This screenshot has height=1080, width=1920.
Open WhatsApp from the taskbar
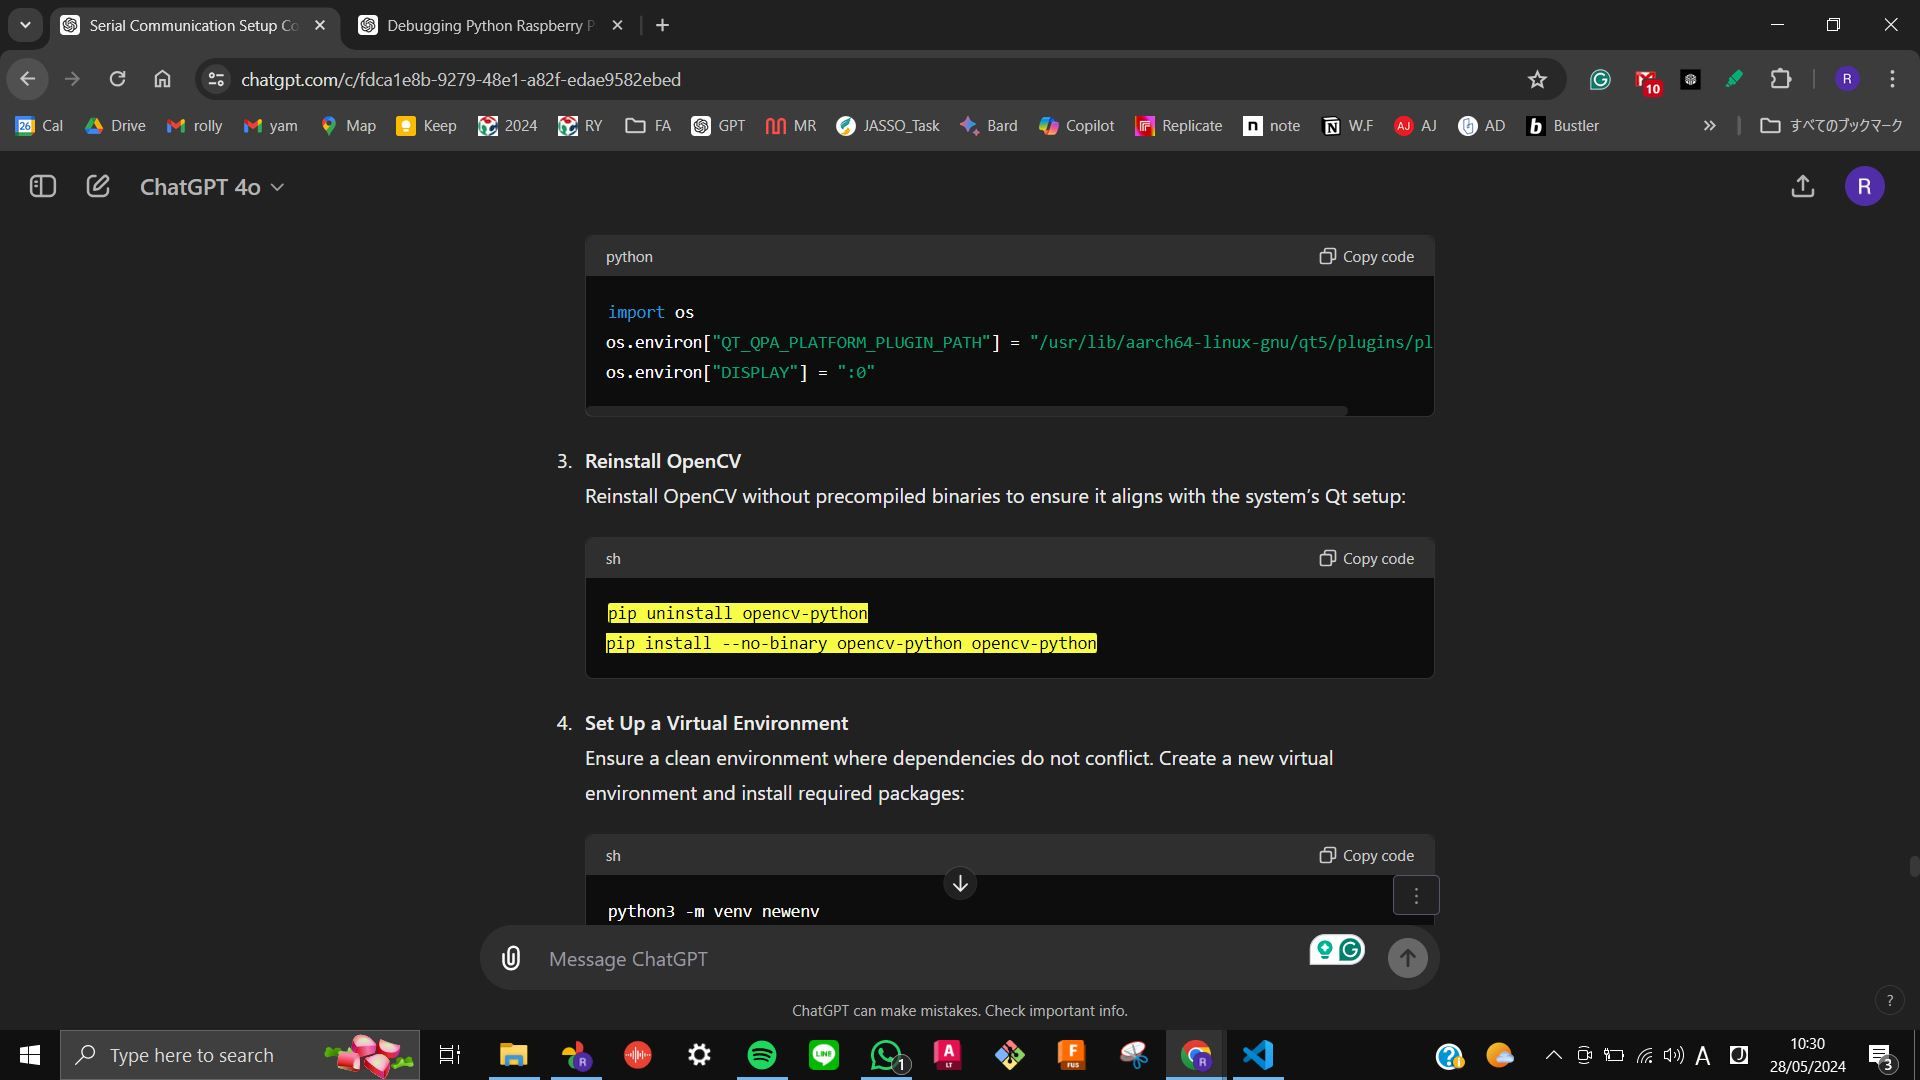click(886, 1055)
